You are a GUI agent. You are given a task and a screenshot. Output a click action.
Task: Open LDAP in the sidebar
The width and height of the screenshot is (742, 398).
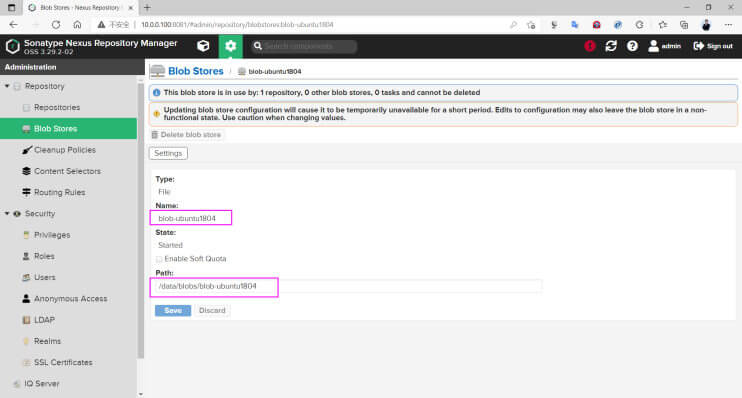(x=44, y=320)
